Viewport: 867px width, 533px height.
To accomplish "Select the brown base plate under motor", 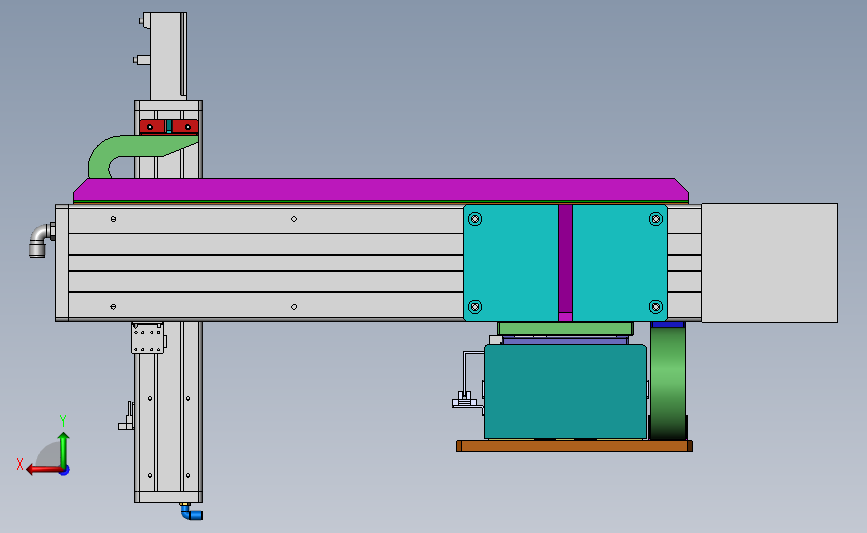I will pyautogui.click(x=574, y=446).
